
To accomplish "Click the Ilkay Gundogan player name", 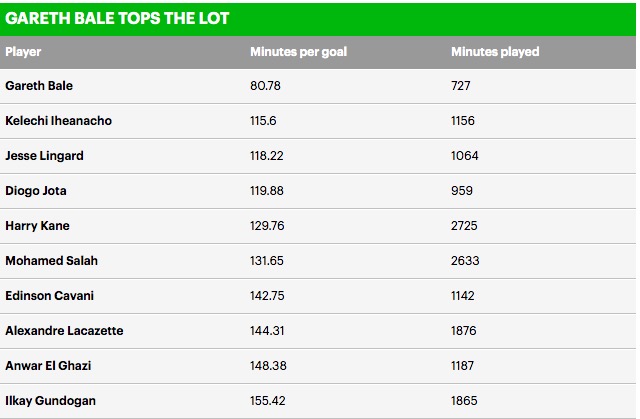I will [51, 401].
